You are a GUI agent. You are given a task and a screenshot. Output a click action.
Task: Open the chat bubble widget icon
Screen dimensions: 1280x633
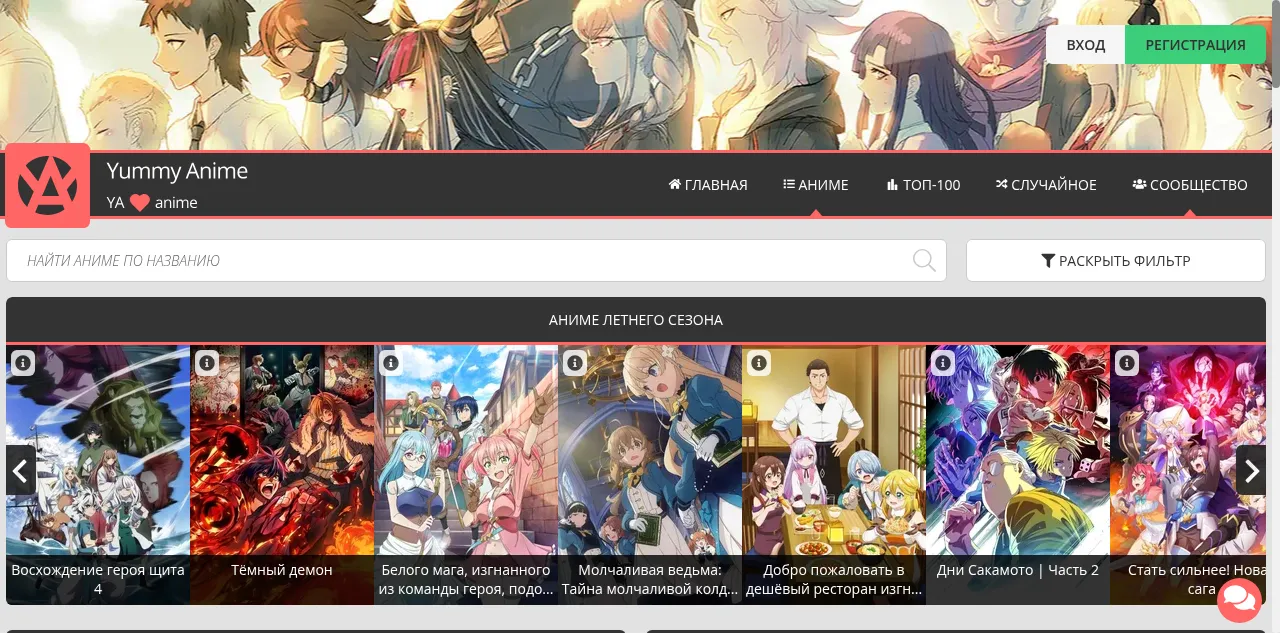(1239, 600)
